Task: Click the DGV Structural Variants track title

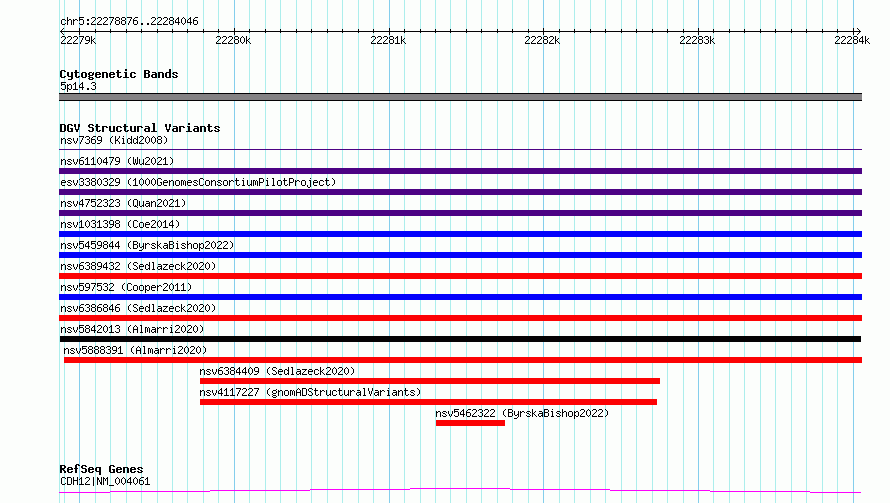Action: 140,128
